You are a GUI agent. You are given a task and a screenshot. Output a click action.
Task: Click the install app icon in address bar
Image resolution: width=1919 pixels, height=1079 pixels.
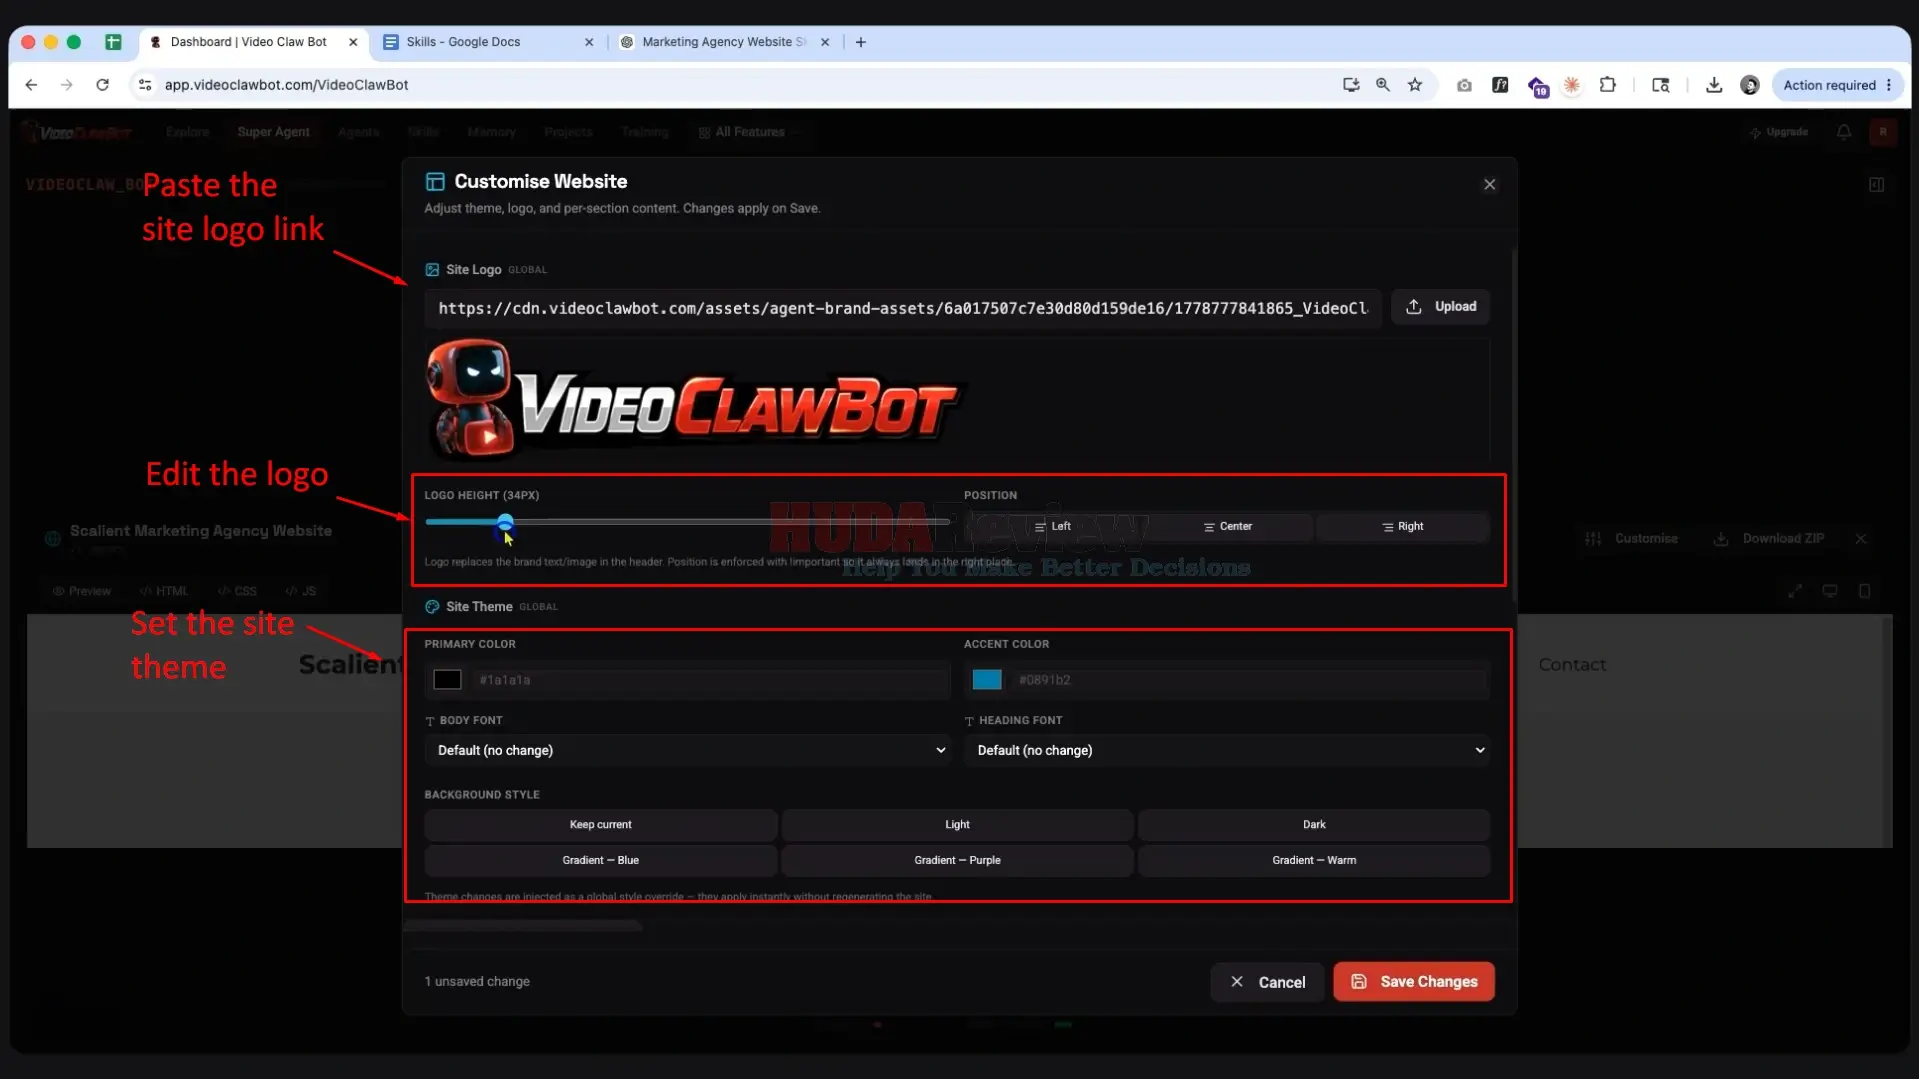click(1351, 85)
